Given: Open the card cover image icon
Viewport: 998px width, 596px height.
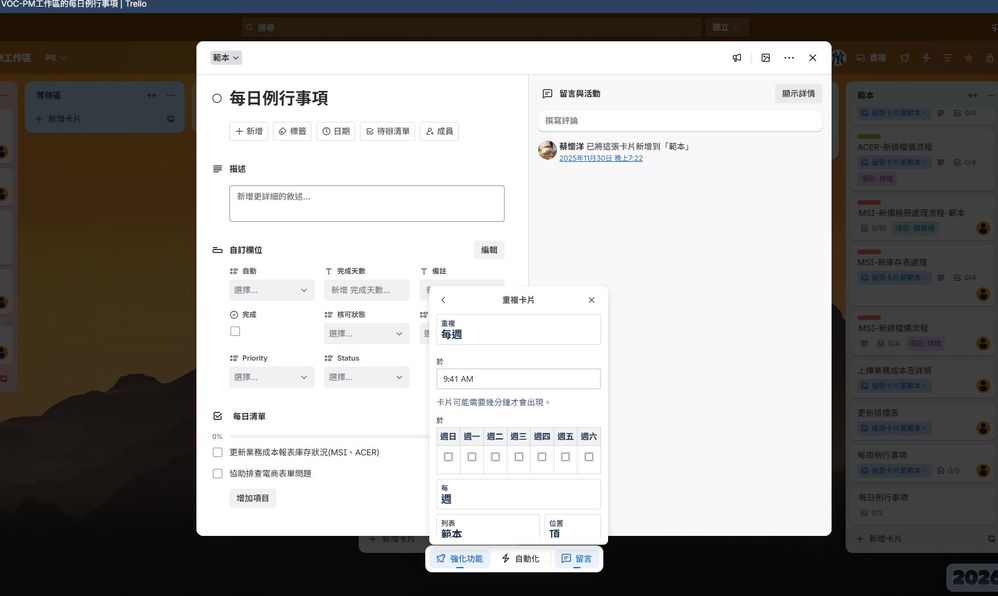Looking at the screenshot, I should 765,58.
